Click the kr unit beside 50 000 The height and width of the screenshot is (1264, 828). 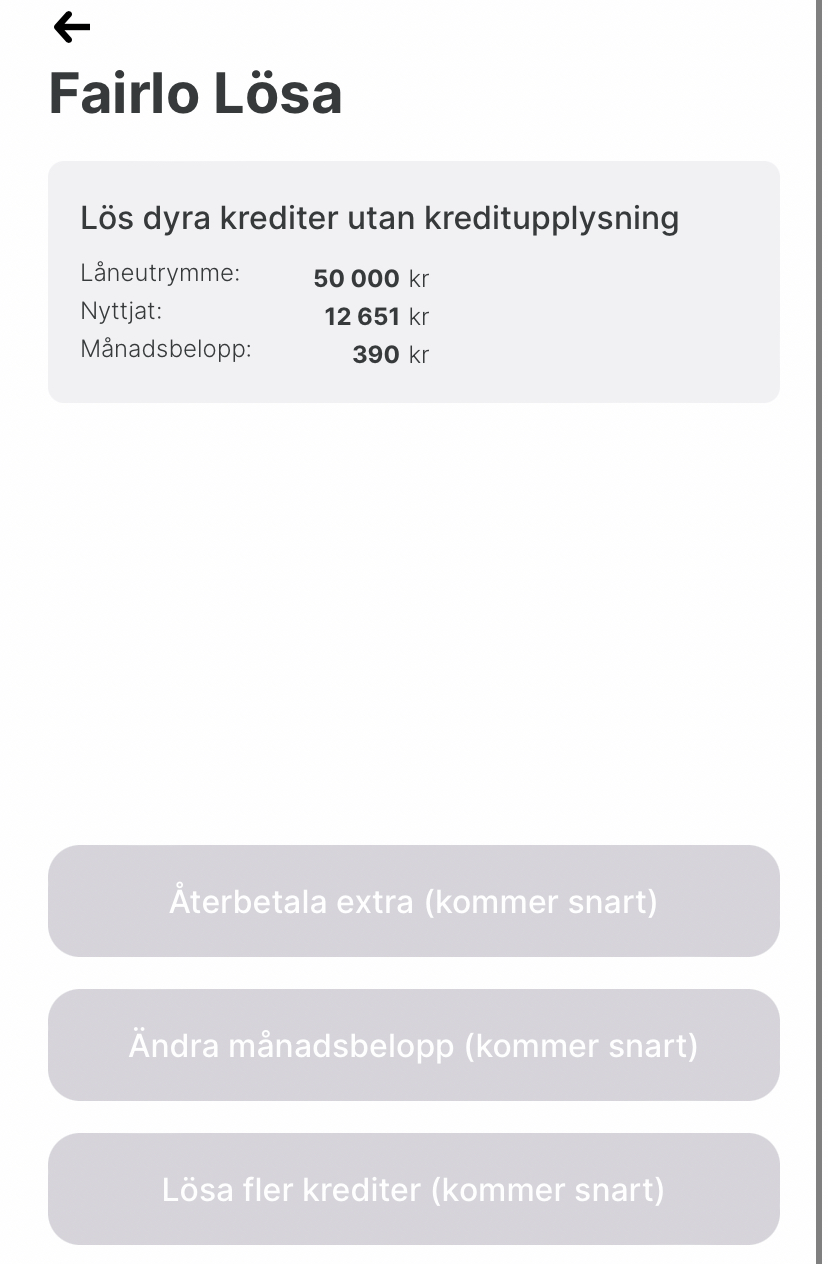tap(418, 279)
